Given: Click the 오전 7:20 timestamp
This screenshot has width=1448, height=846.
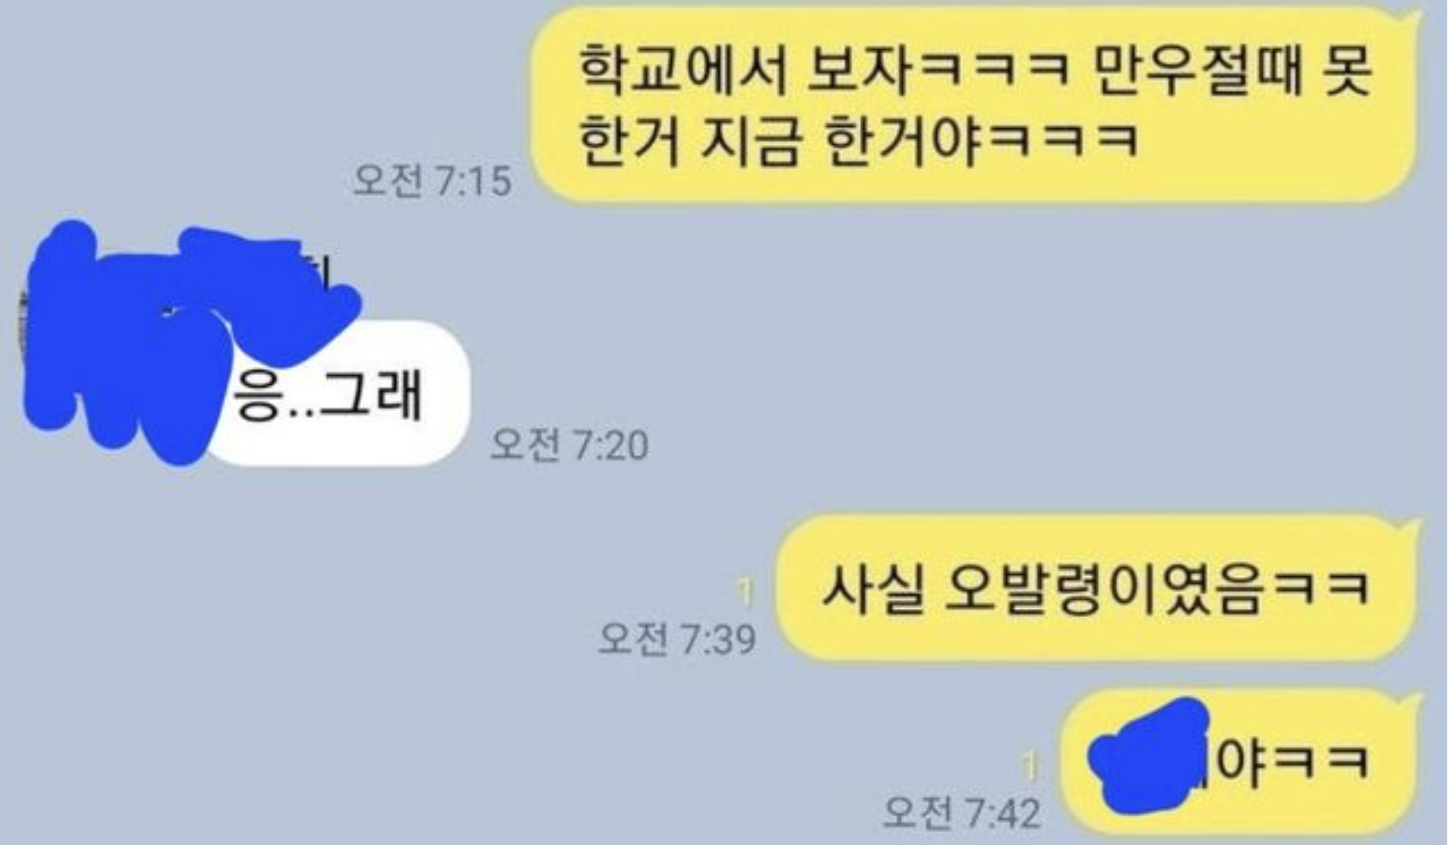Looking at the screenshot, I should tap(569, 445).
